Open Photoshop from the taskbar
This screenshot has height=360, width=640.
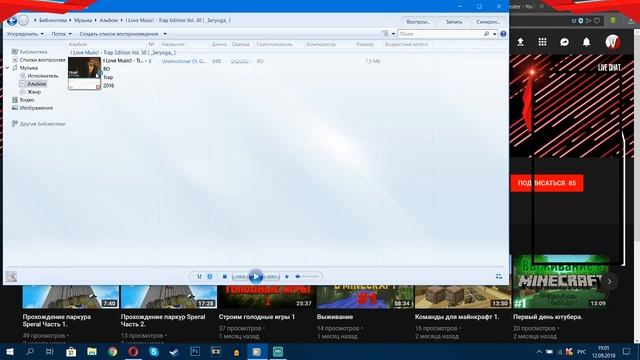[195, 352]
